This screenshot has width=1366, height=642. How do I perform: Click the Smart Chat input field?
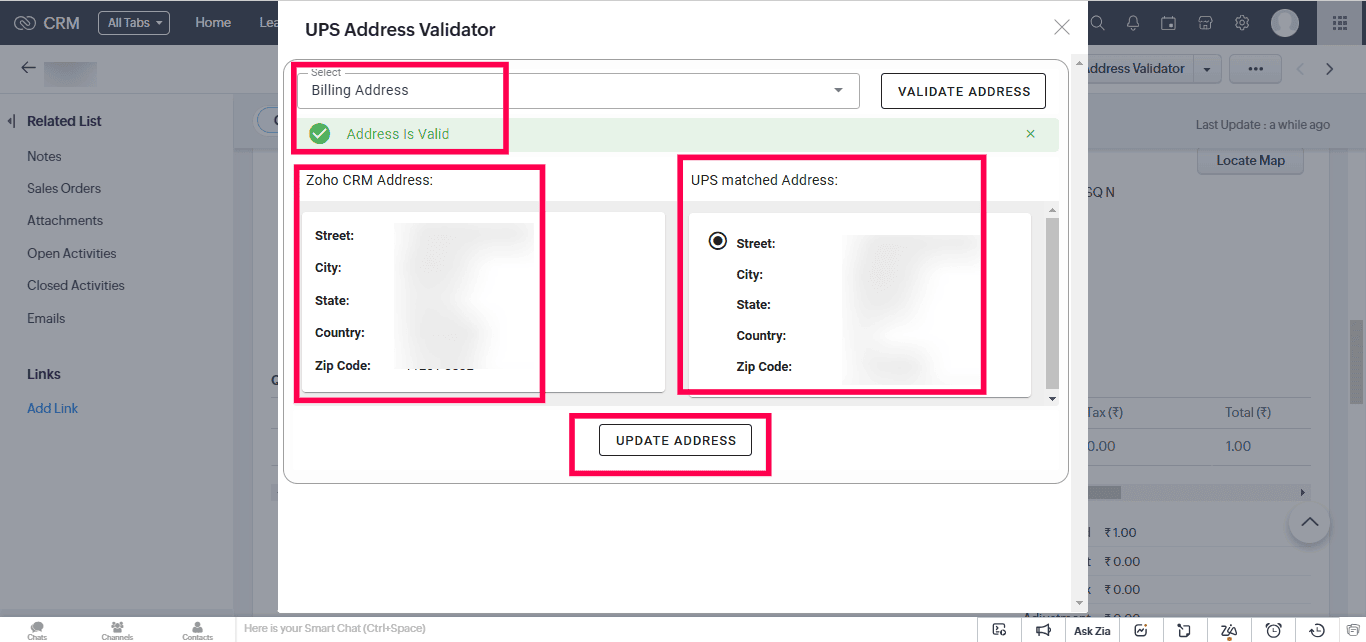click(606, 629)
